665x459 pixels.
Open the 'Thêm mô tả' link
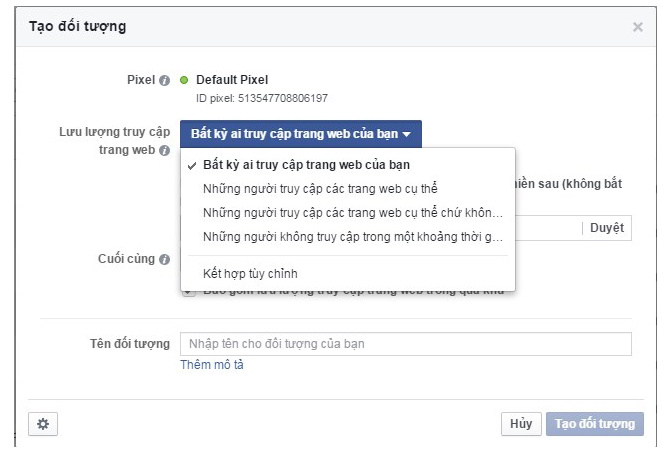point(212,365)
